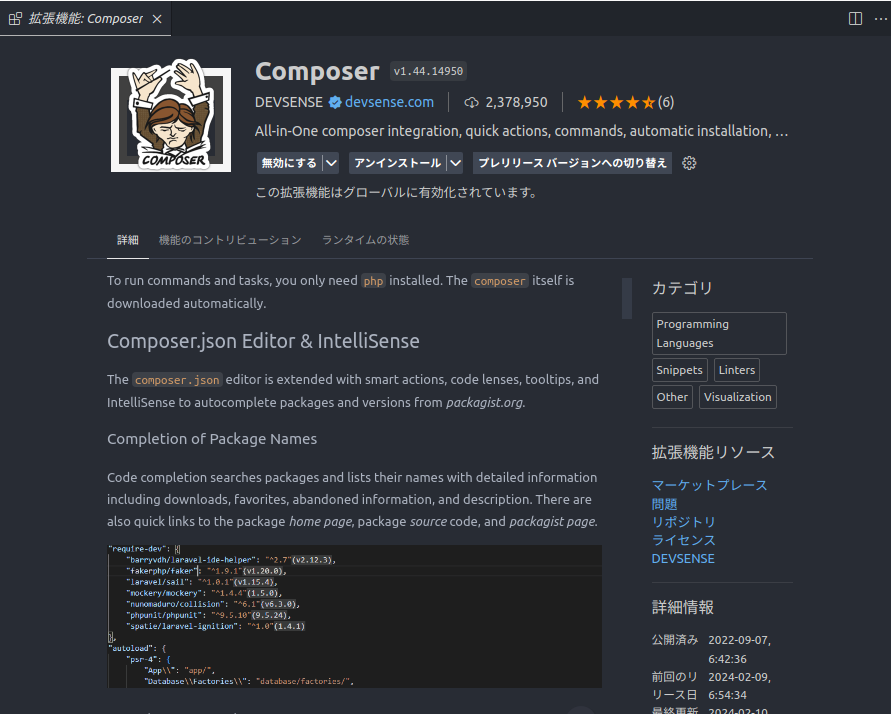Click the Completion of Package Names heading
This screenshot has width=891, height=714.
pos(212,439)
